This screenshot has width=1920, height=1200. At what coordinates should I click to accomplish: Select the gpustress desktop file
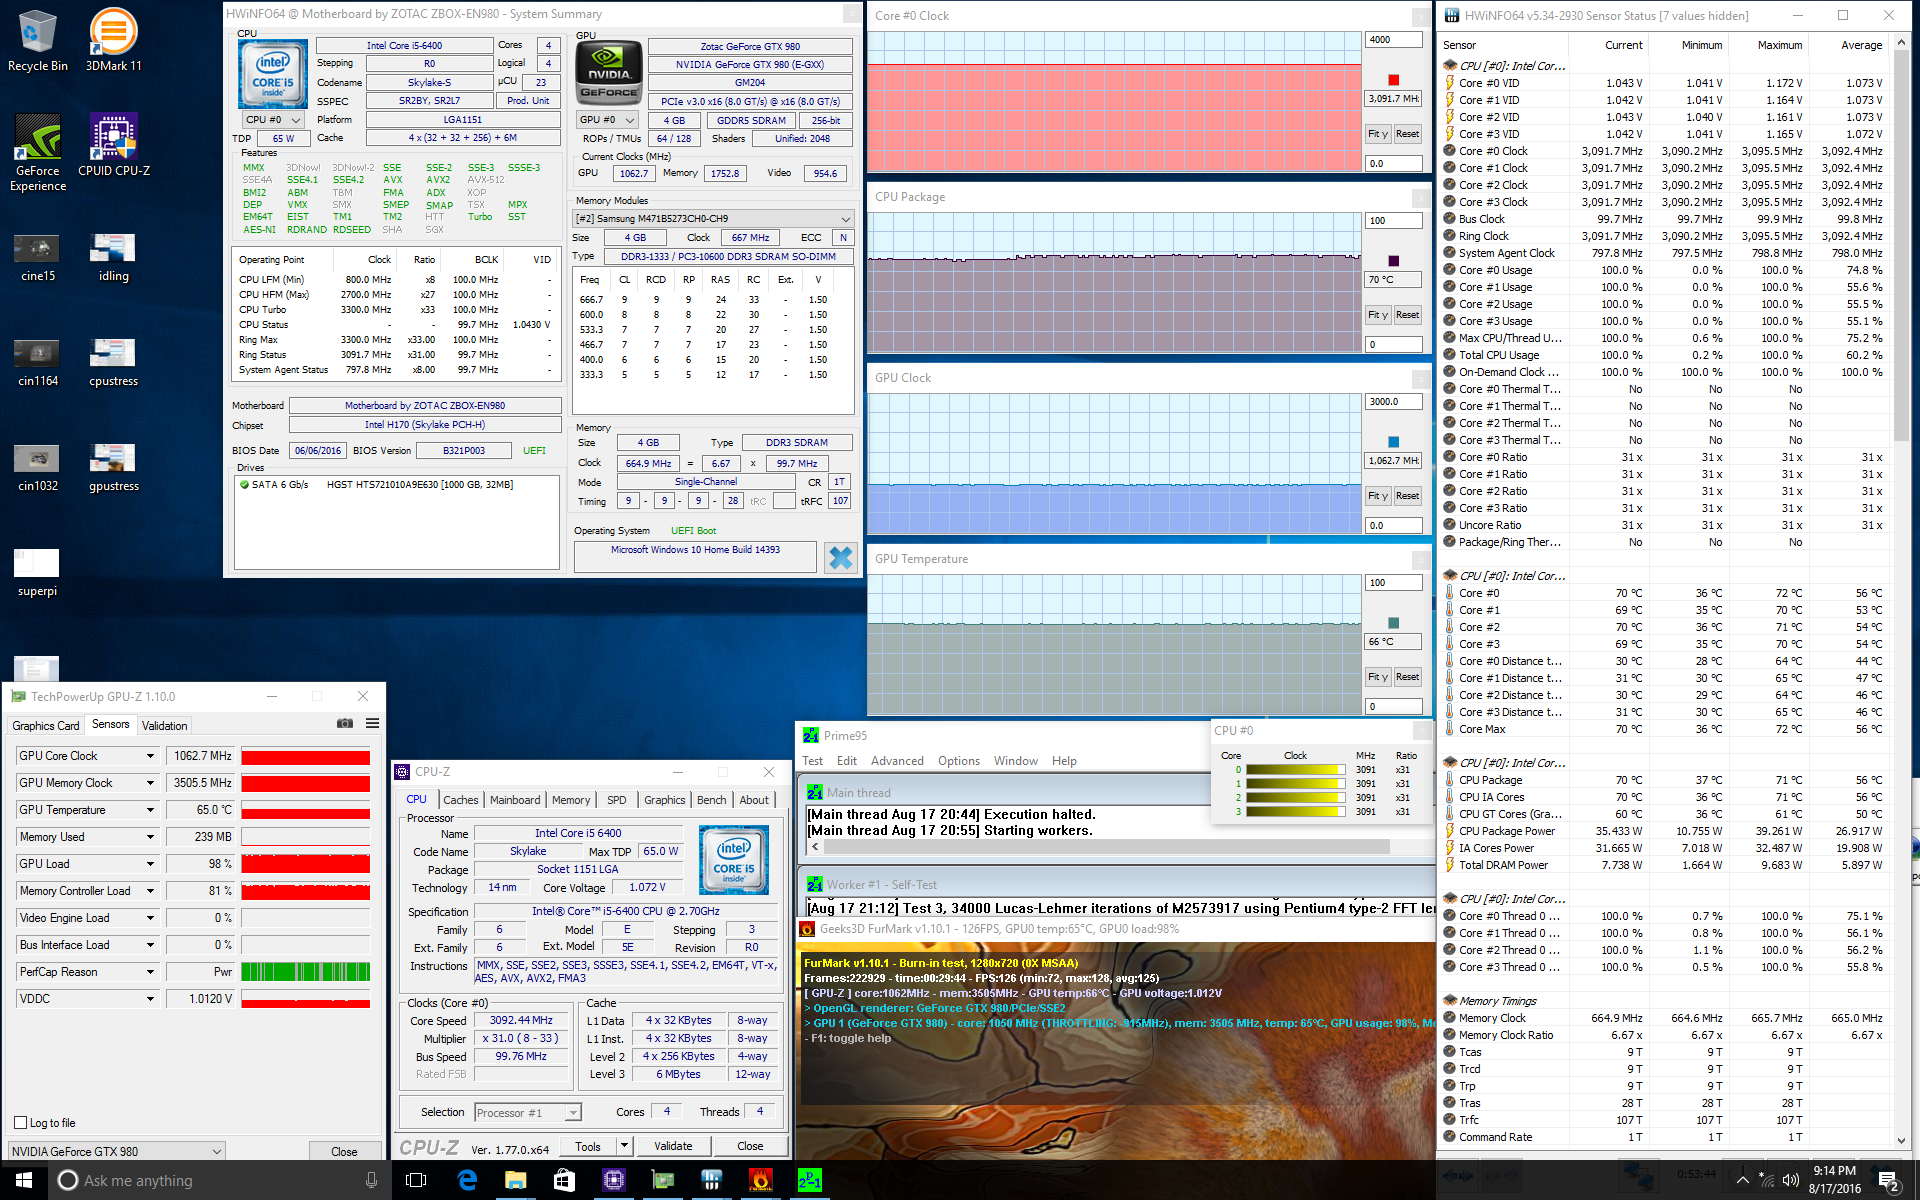click(x=113, y=468)
